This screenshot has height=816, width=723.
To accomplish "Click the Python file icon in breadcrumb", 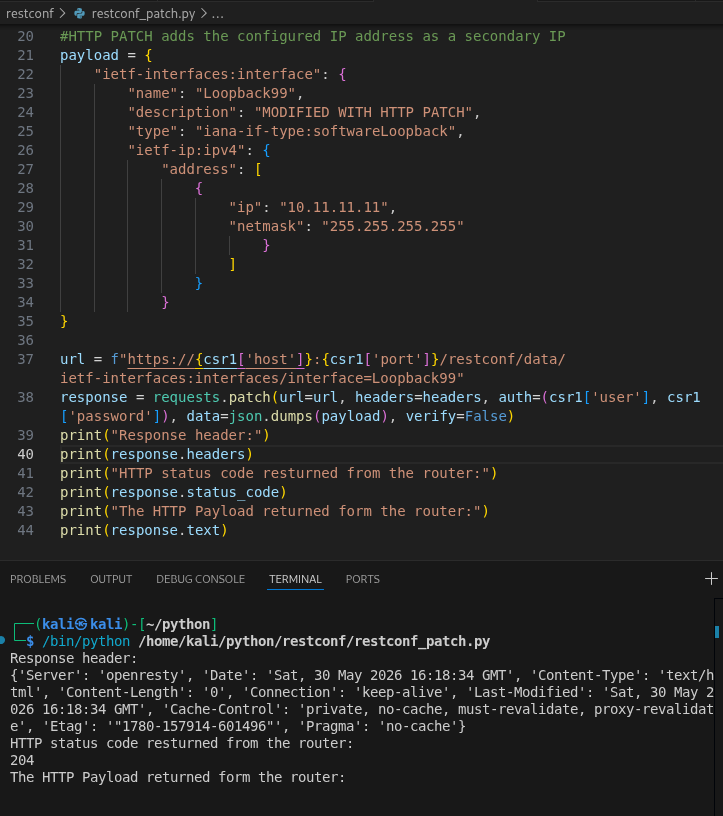I will coord(80,14).
